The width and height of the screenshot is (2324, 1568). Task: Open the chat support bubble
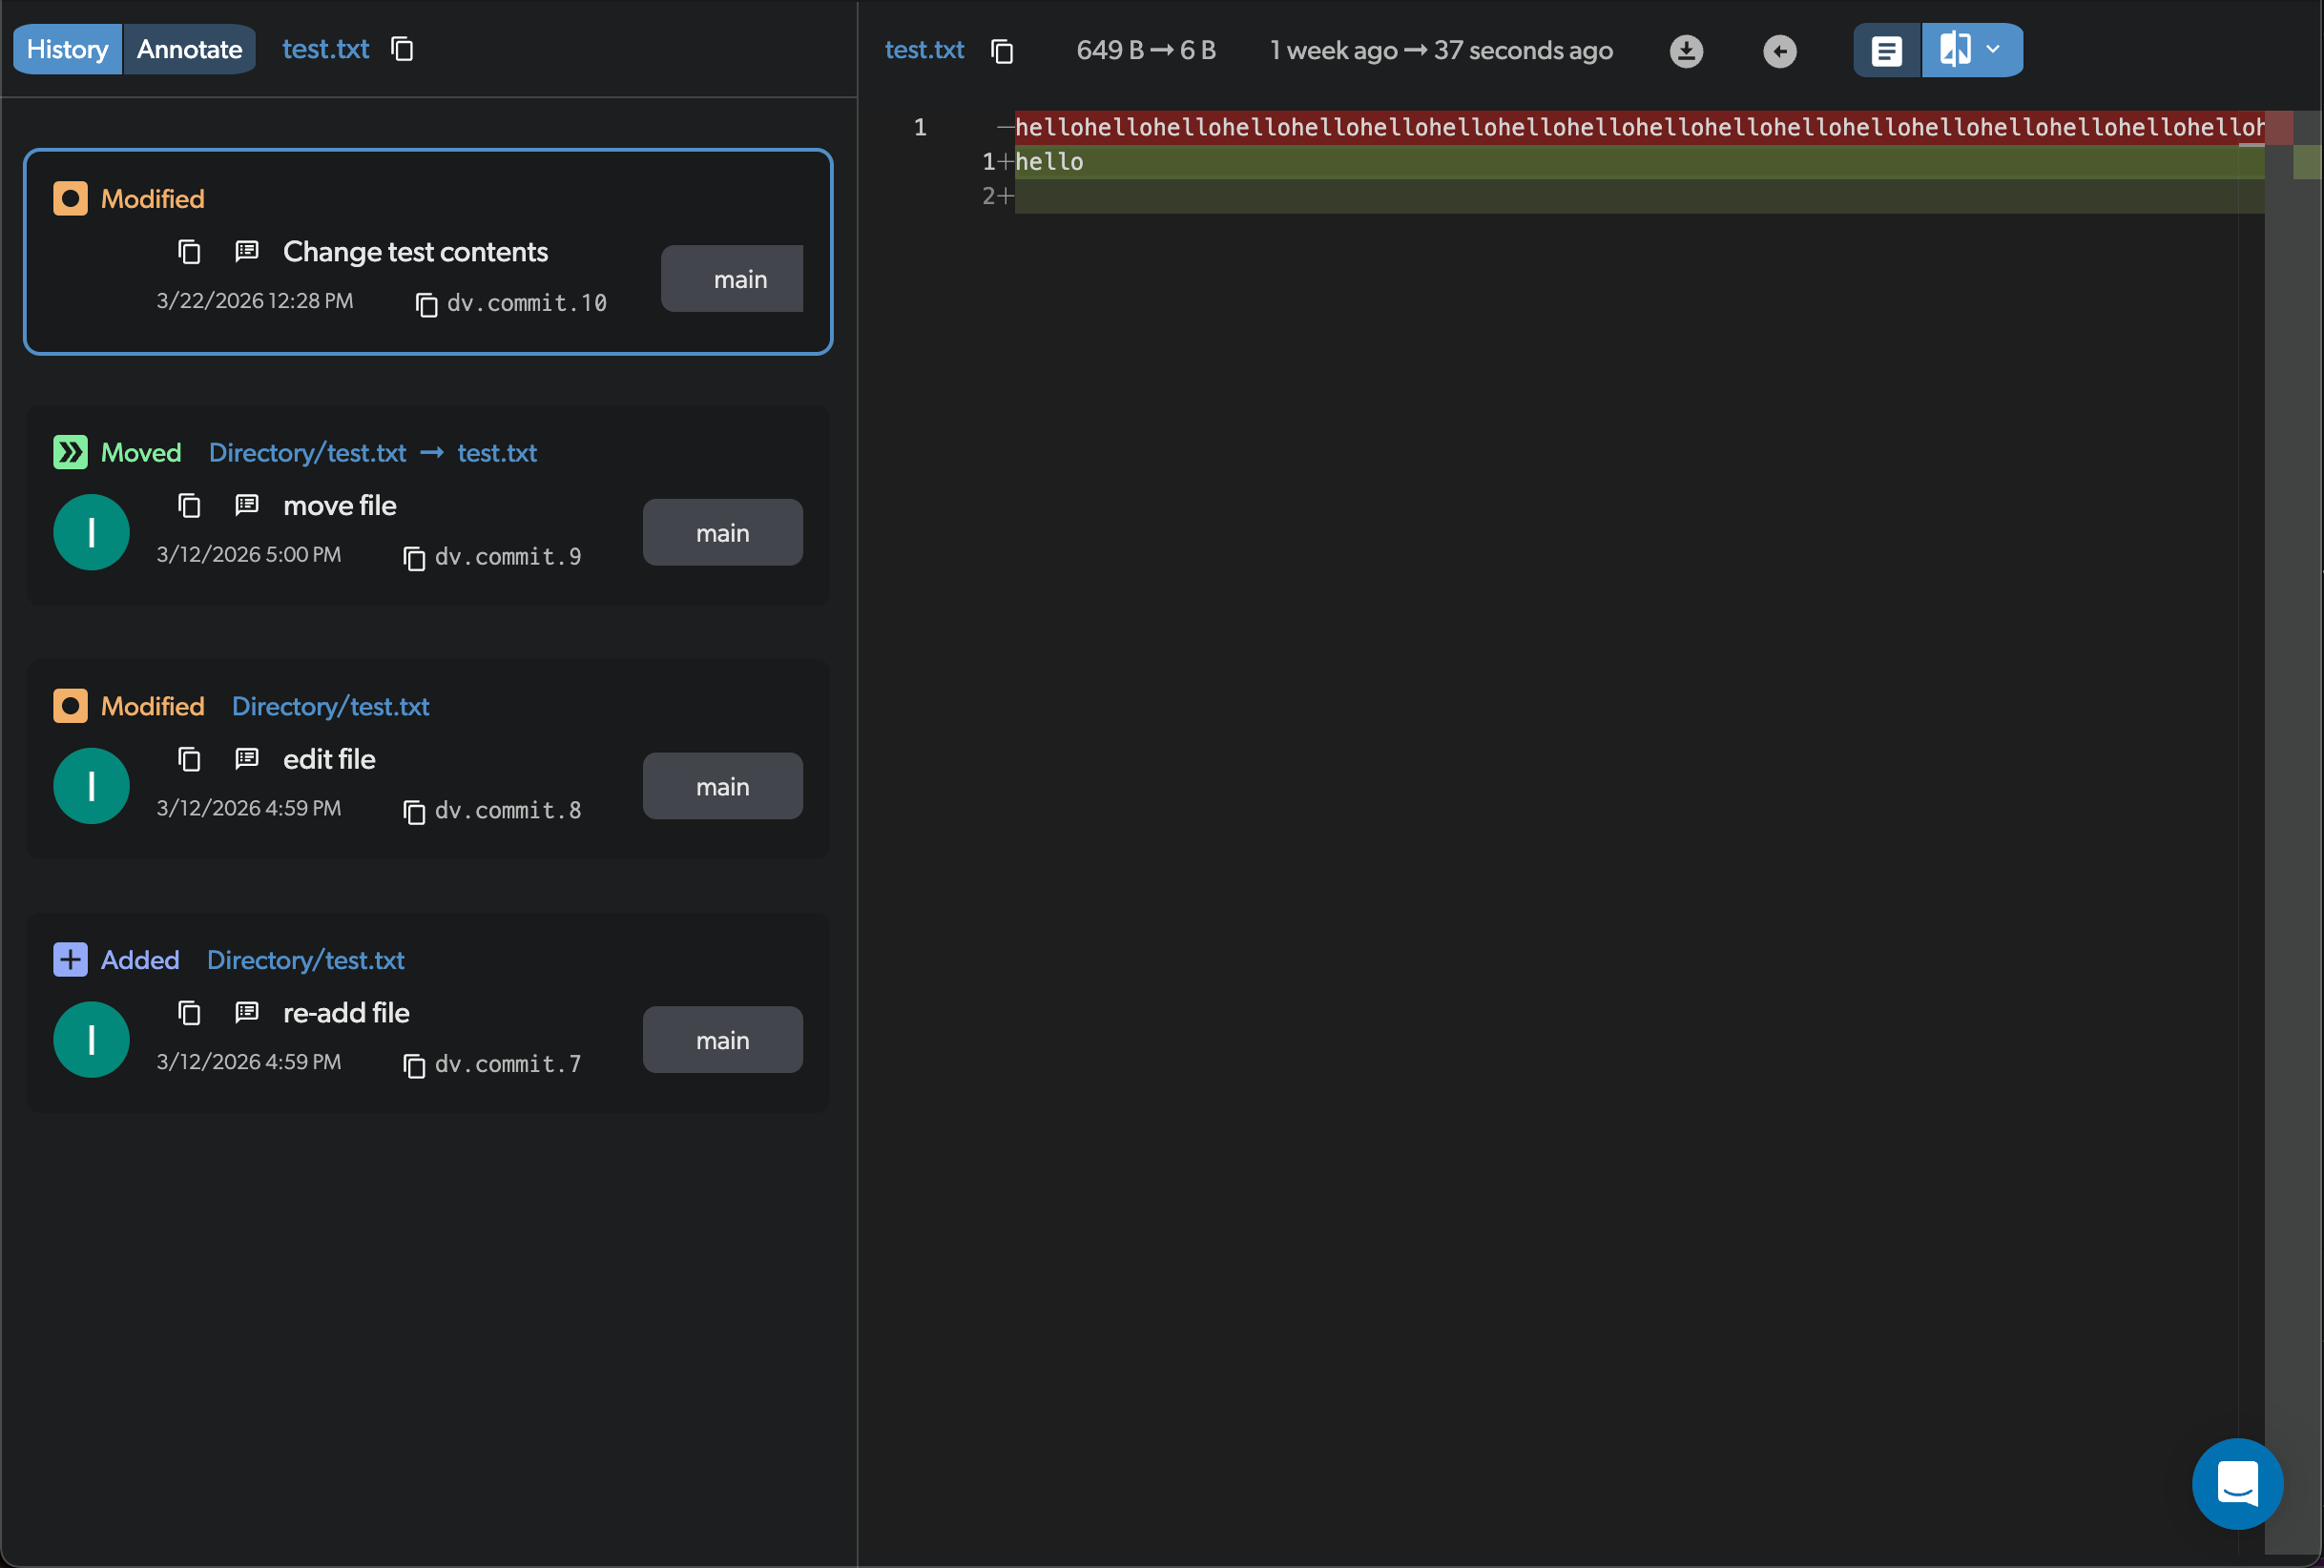click(x=2238, y=1485)
